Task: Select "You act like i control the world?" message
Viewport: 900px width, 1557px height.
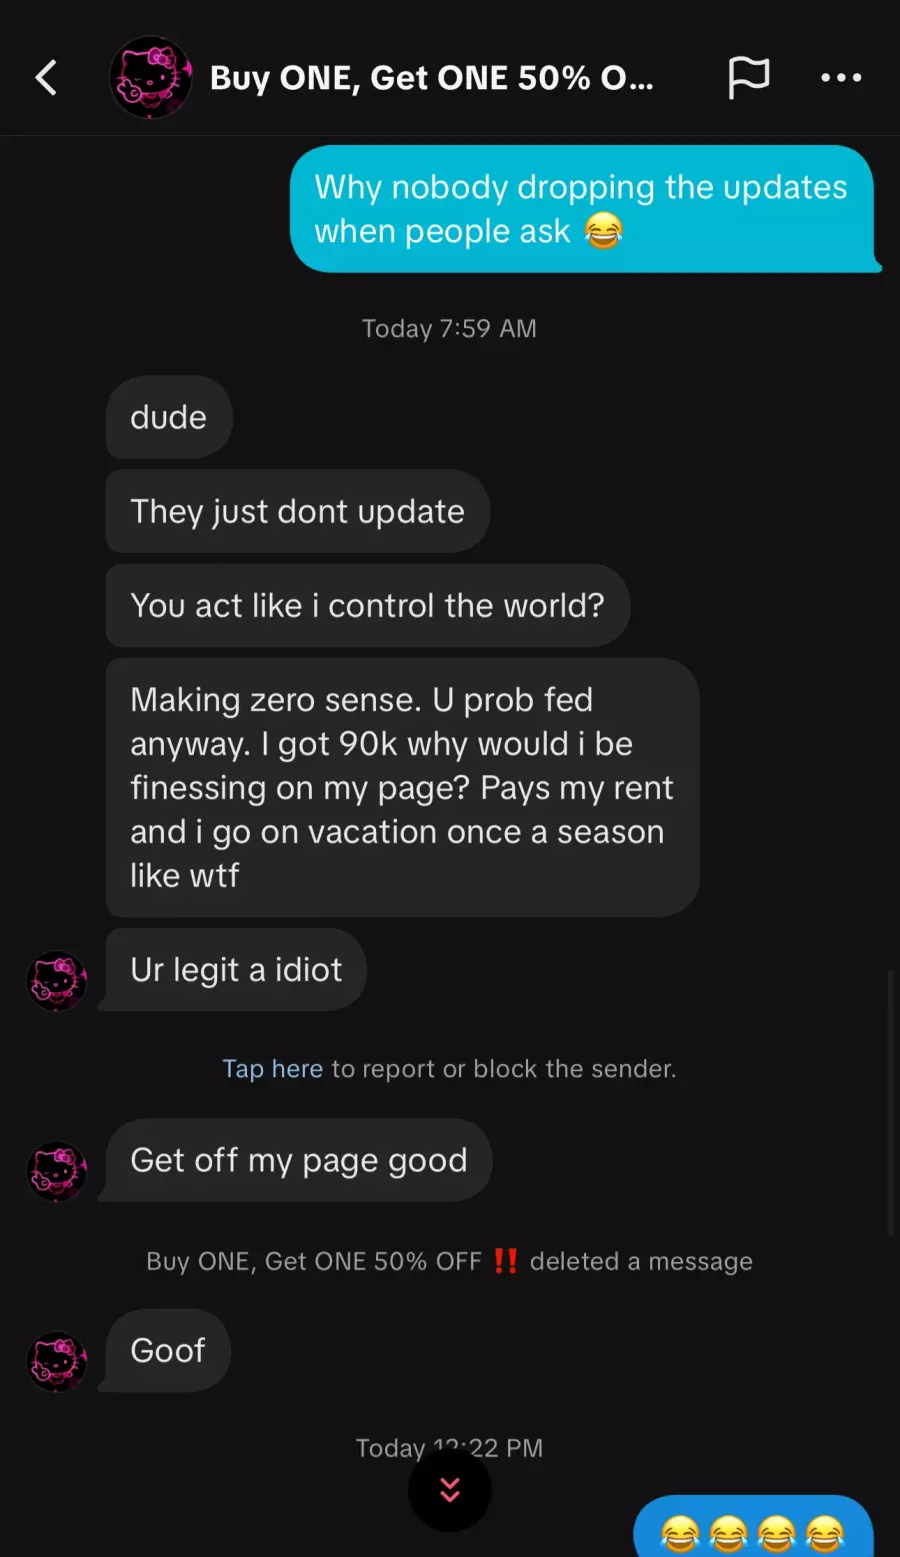Action: (367, 605)
